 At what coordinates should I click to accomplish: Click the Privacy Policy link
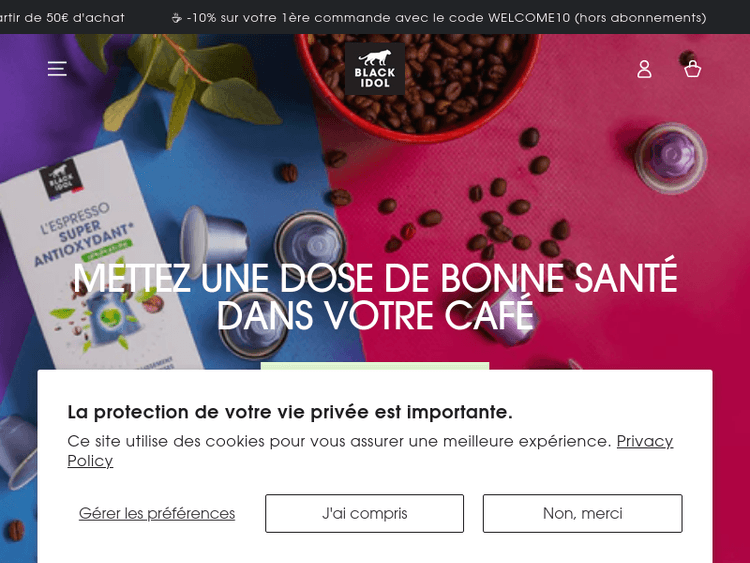[370, 451]
